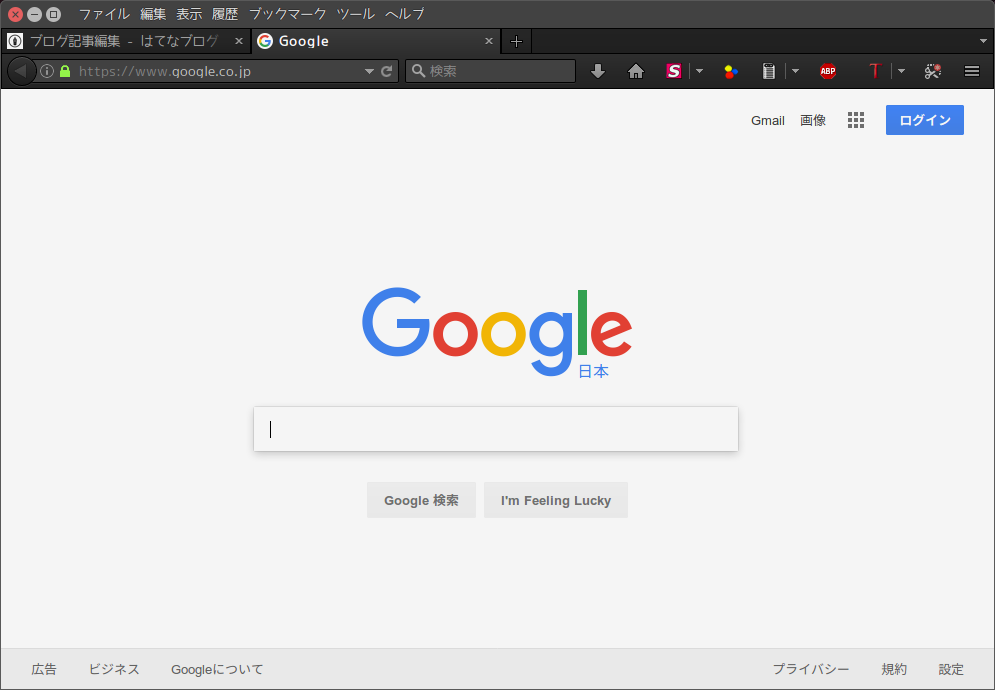Click the search magnifier icon in search bar
995x690 pixels.
[x=418, y=71]
